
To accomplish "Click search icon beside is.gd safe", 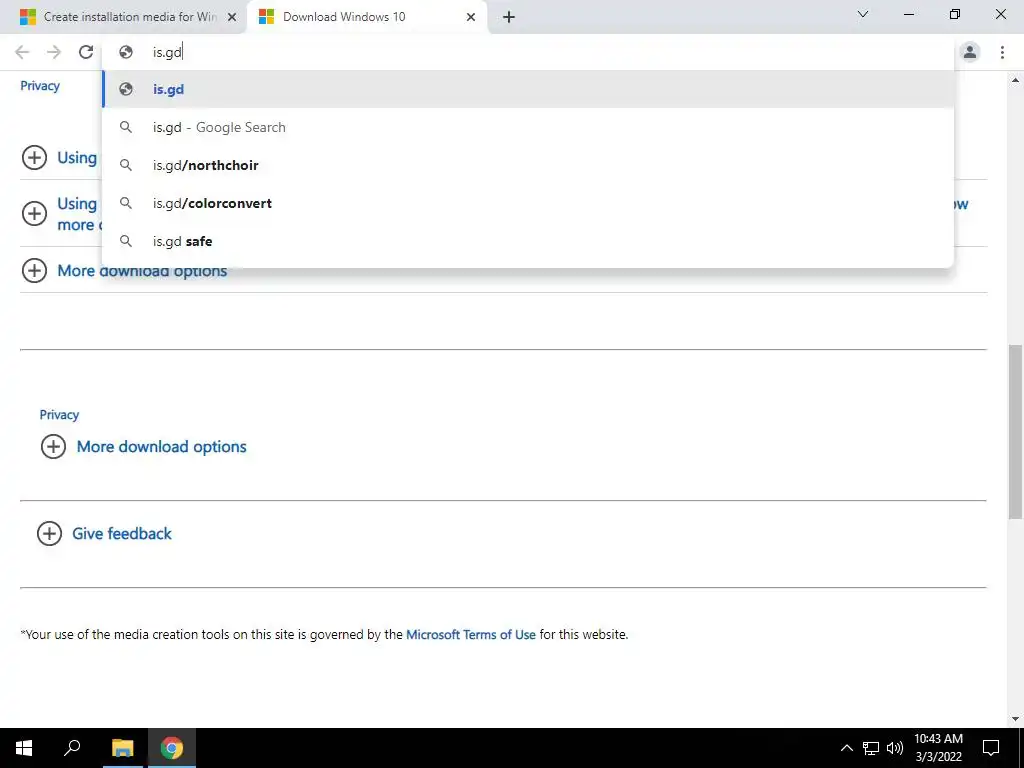I will tap(126, 241).
